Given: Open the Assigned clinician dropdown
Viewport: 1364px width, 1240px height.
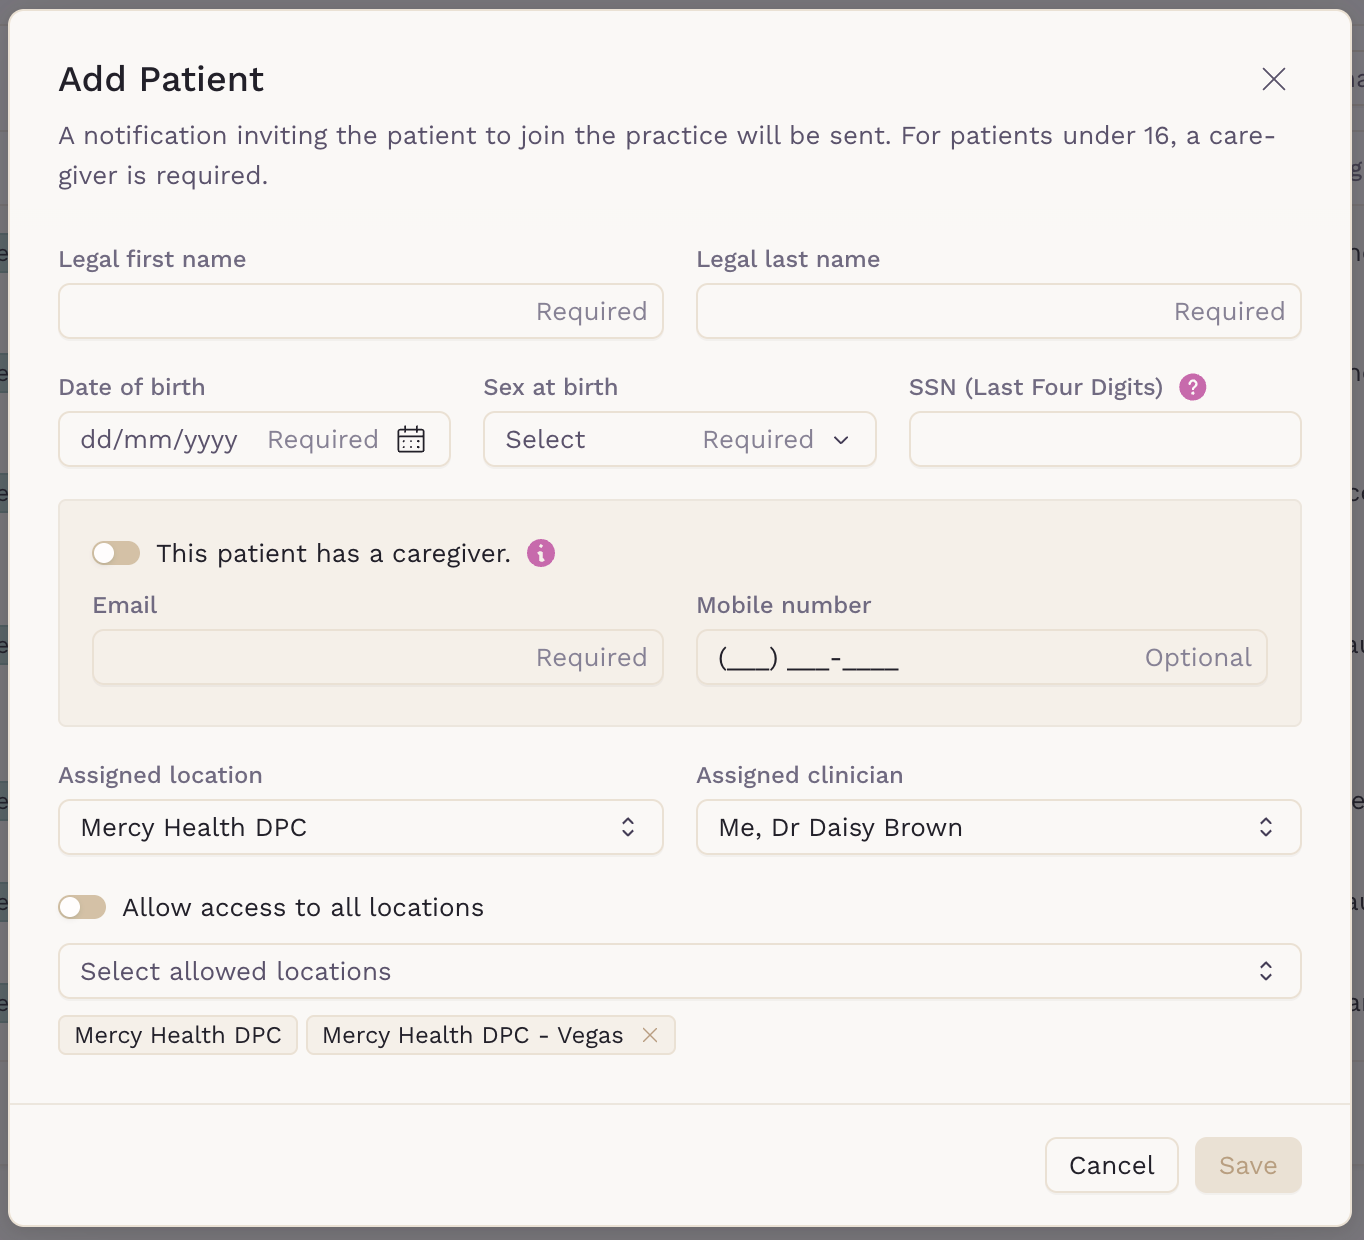Looking at the screenshot, I should [x=998, y=827].
